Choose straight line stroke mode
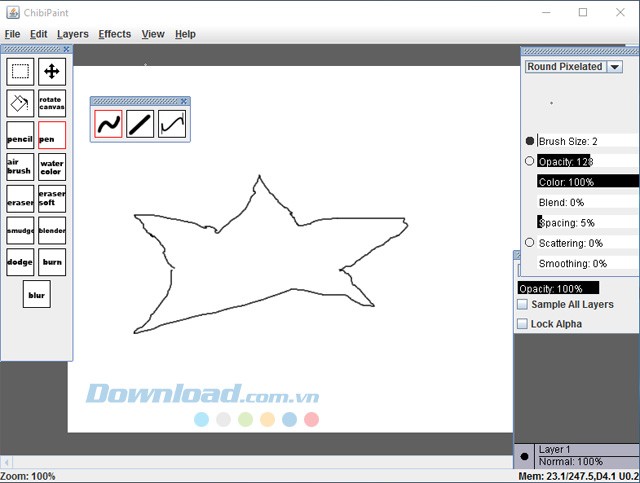Image resolution: width=640 pixels, height=483 pixels. coord(140,124)
